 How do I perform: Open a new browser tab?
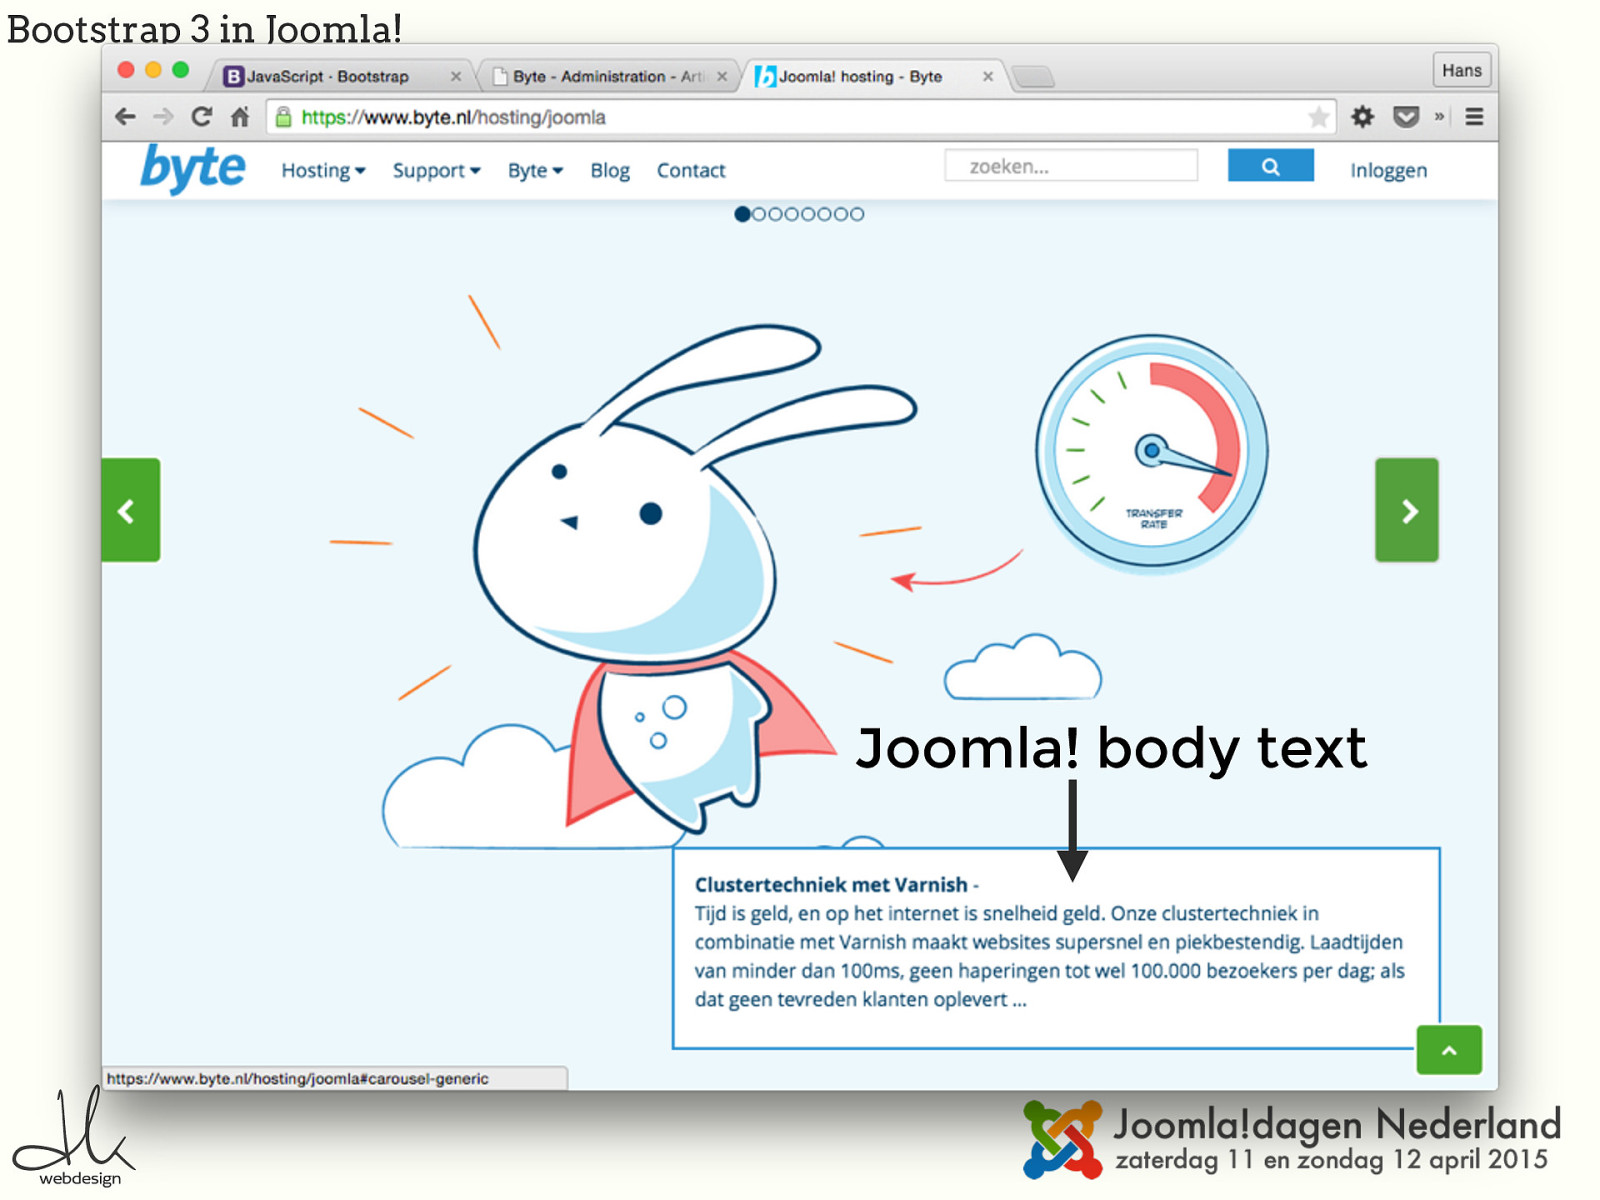pyautogui.click(x=1033, y=77)
